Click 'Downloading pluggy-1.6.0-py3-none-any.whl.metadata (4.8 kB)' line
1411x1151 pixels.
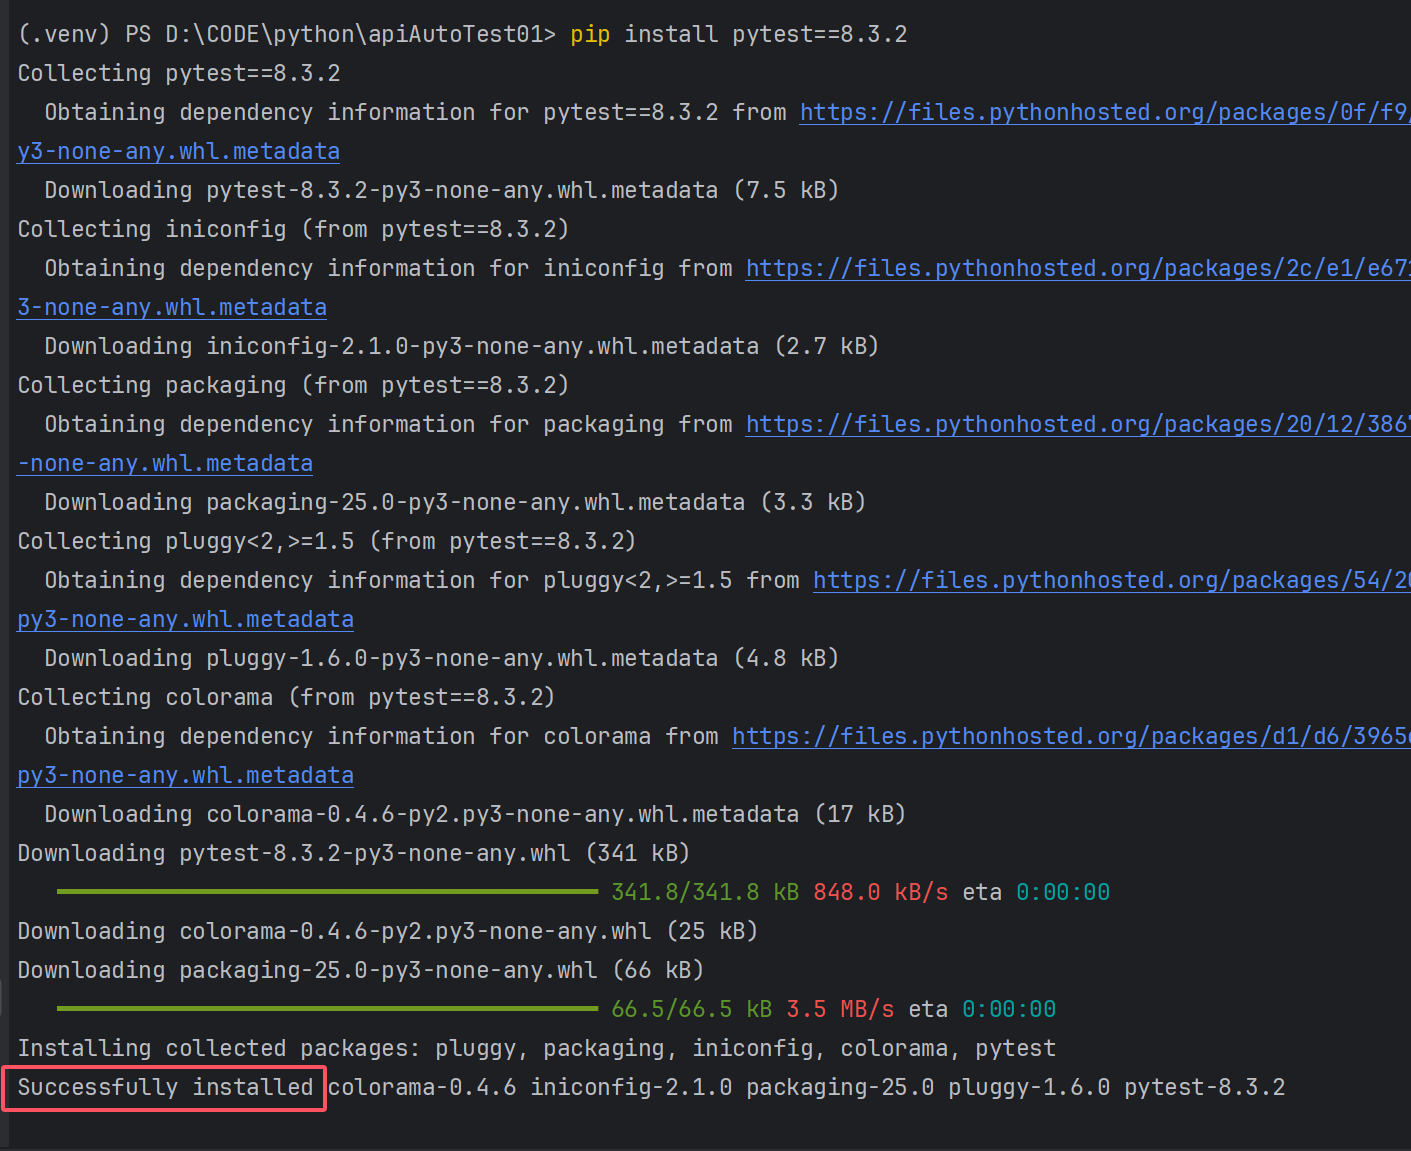click(441, 658)
